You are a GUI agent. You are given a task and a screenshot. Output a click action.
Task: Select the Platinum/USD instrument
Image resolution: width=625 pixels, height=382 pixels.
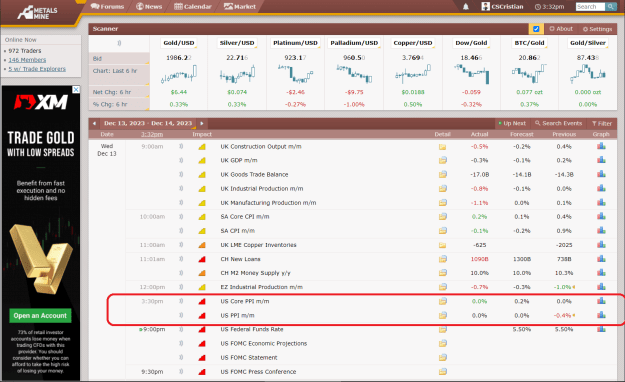coord(295,43)
